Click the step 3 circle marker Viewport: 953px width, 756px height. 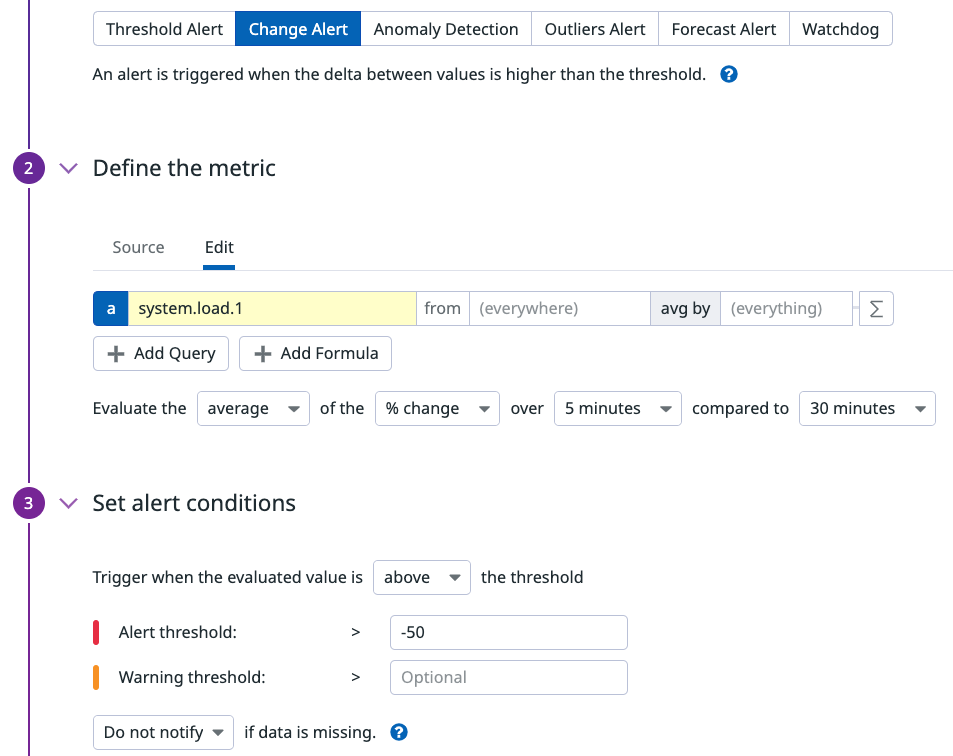pyautogui.click(x=28, y=503)
